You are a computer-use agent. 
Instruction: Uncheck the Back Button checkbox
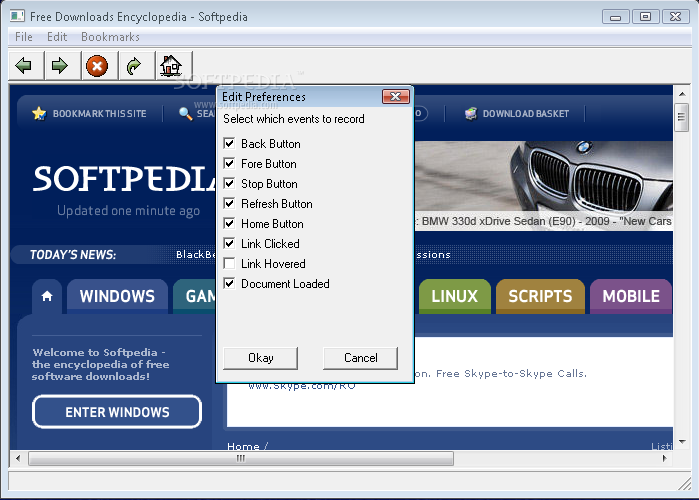click(x=229, y=143)
